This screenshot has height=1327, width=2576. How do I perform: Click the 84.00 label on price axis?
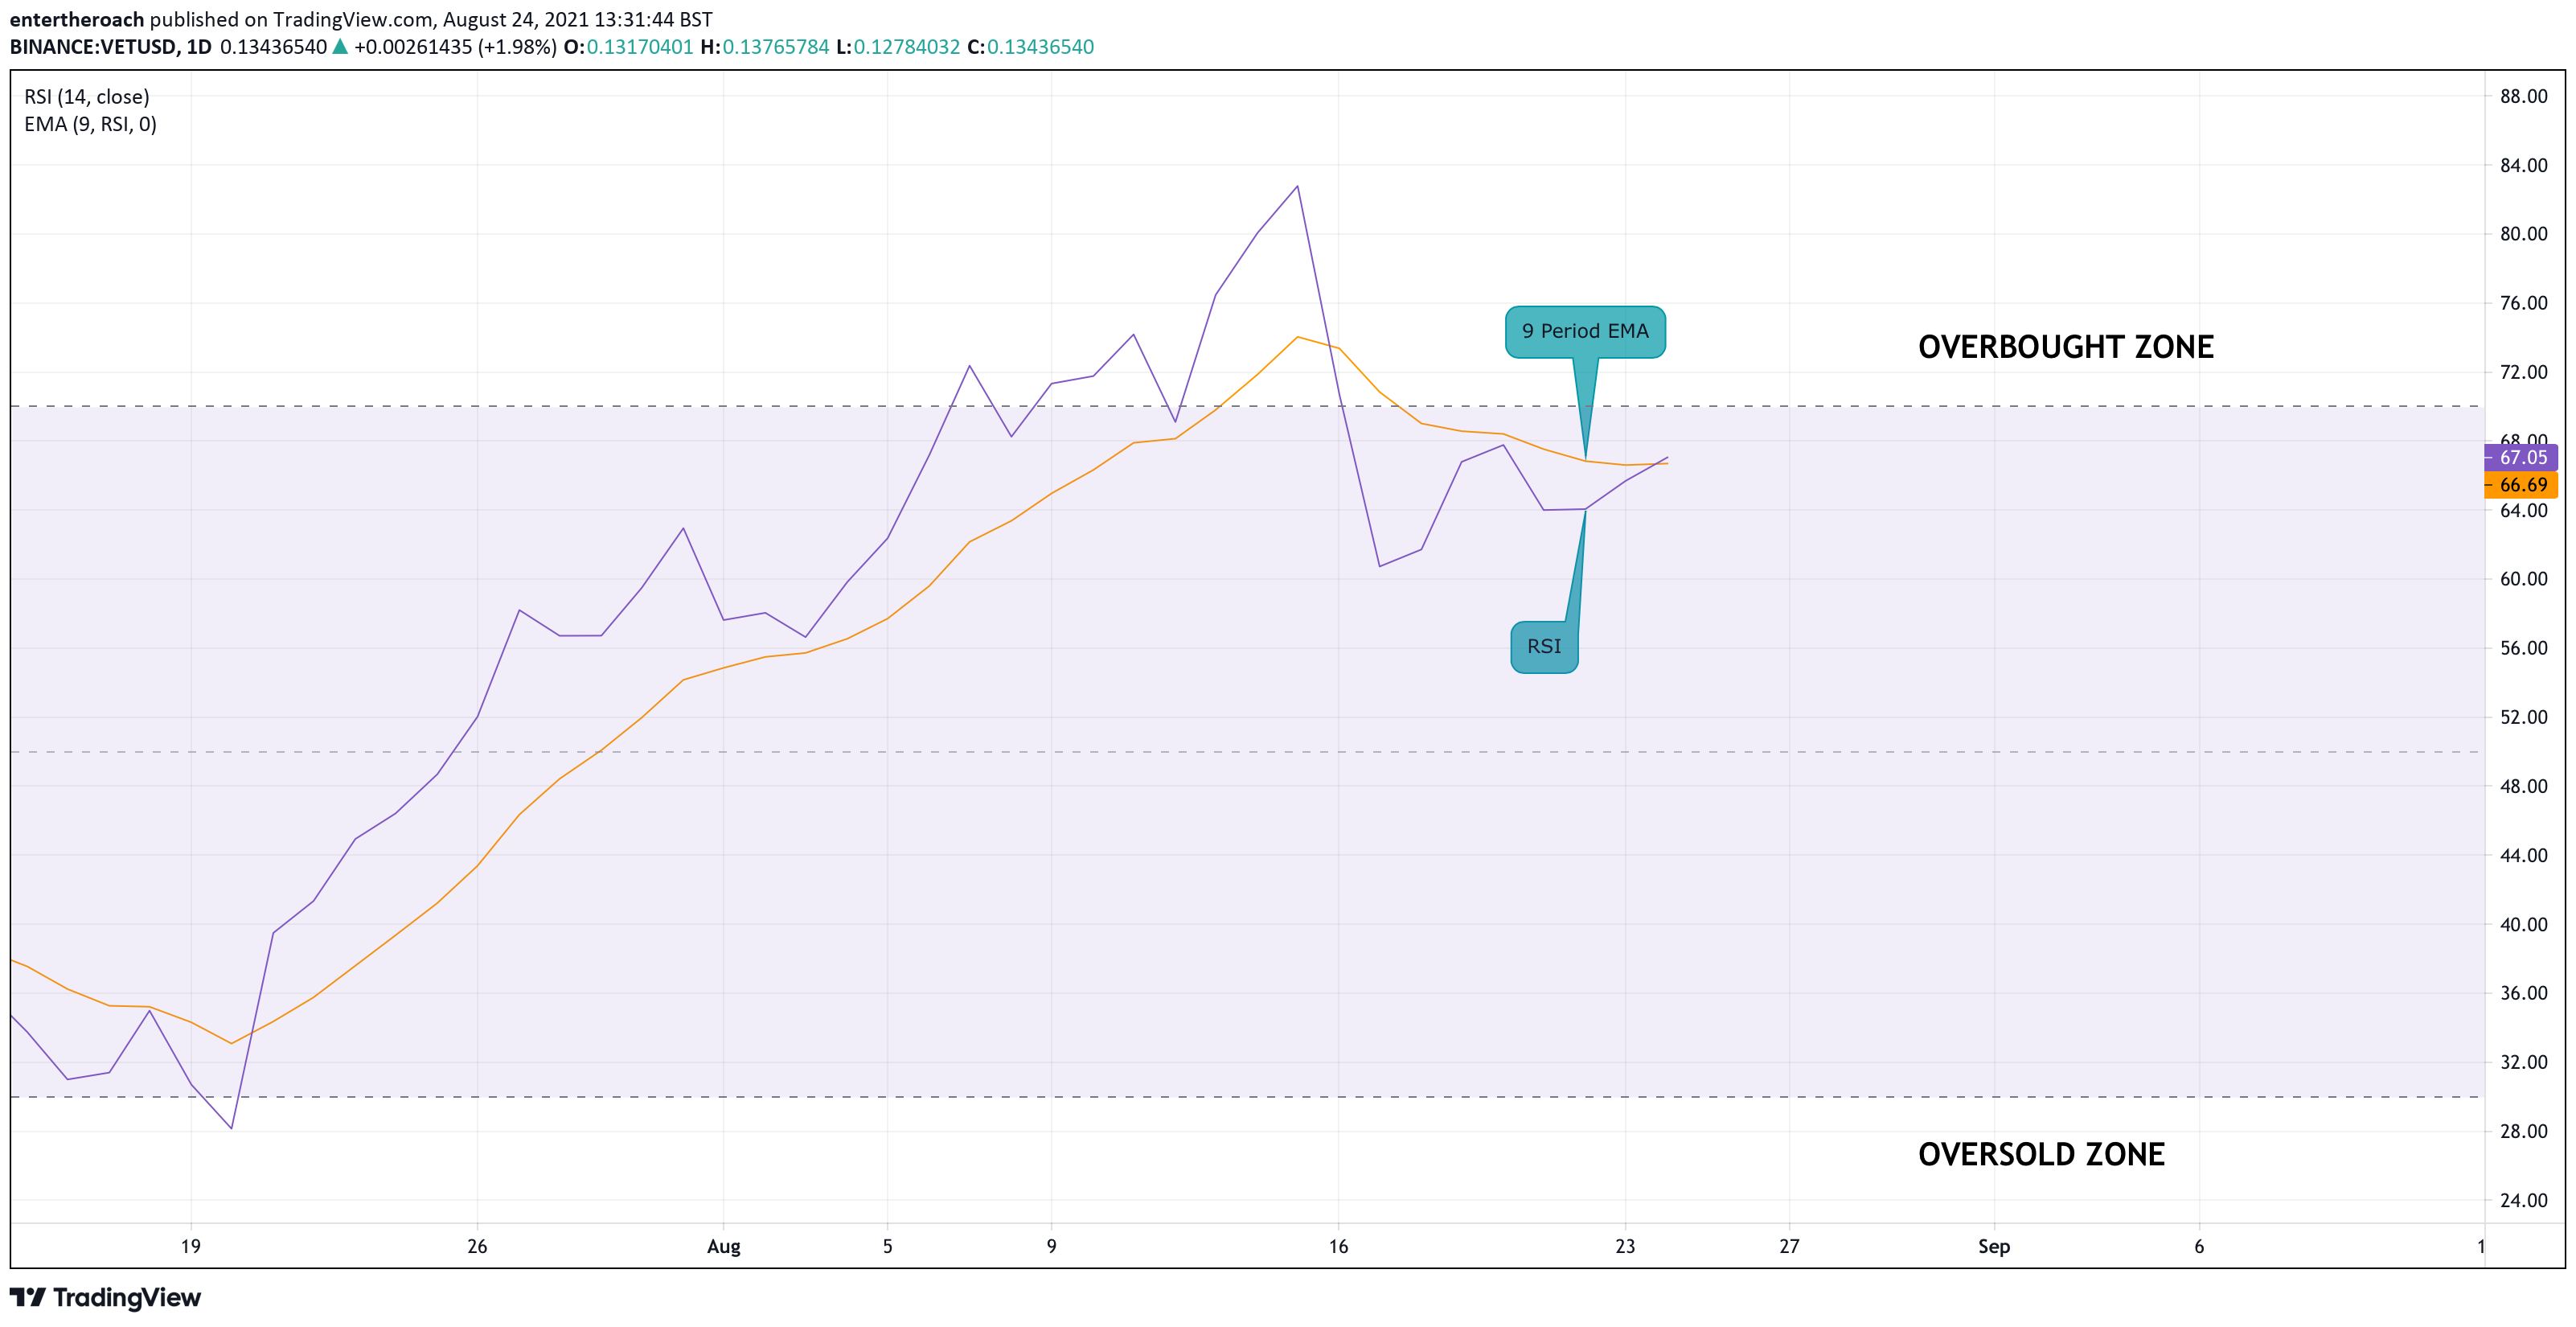(2523, 165)
